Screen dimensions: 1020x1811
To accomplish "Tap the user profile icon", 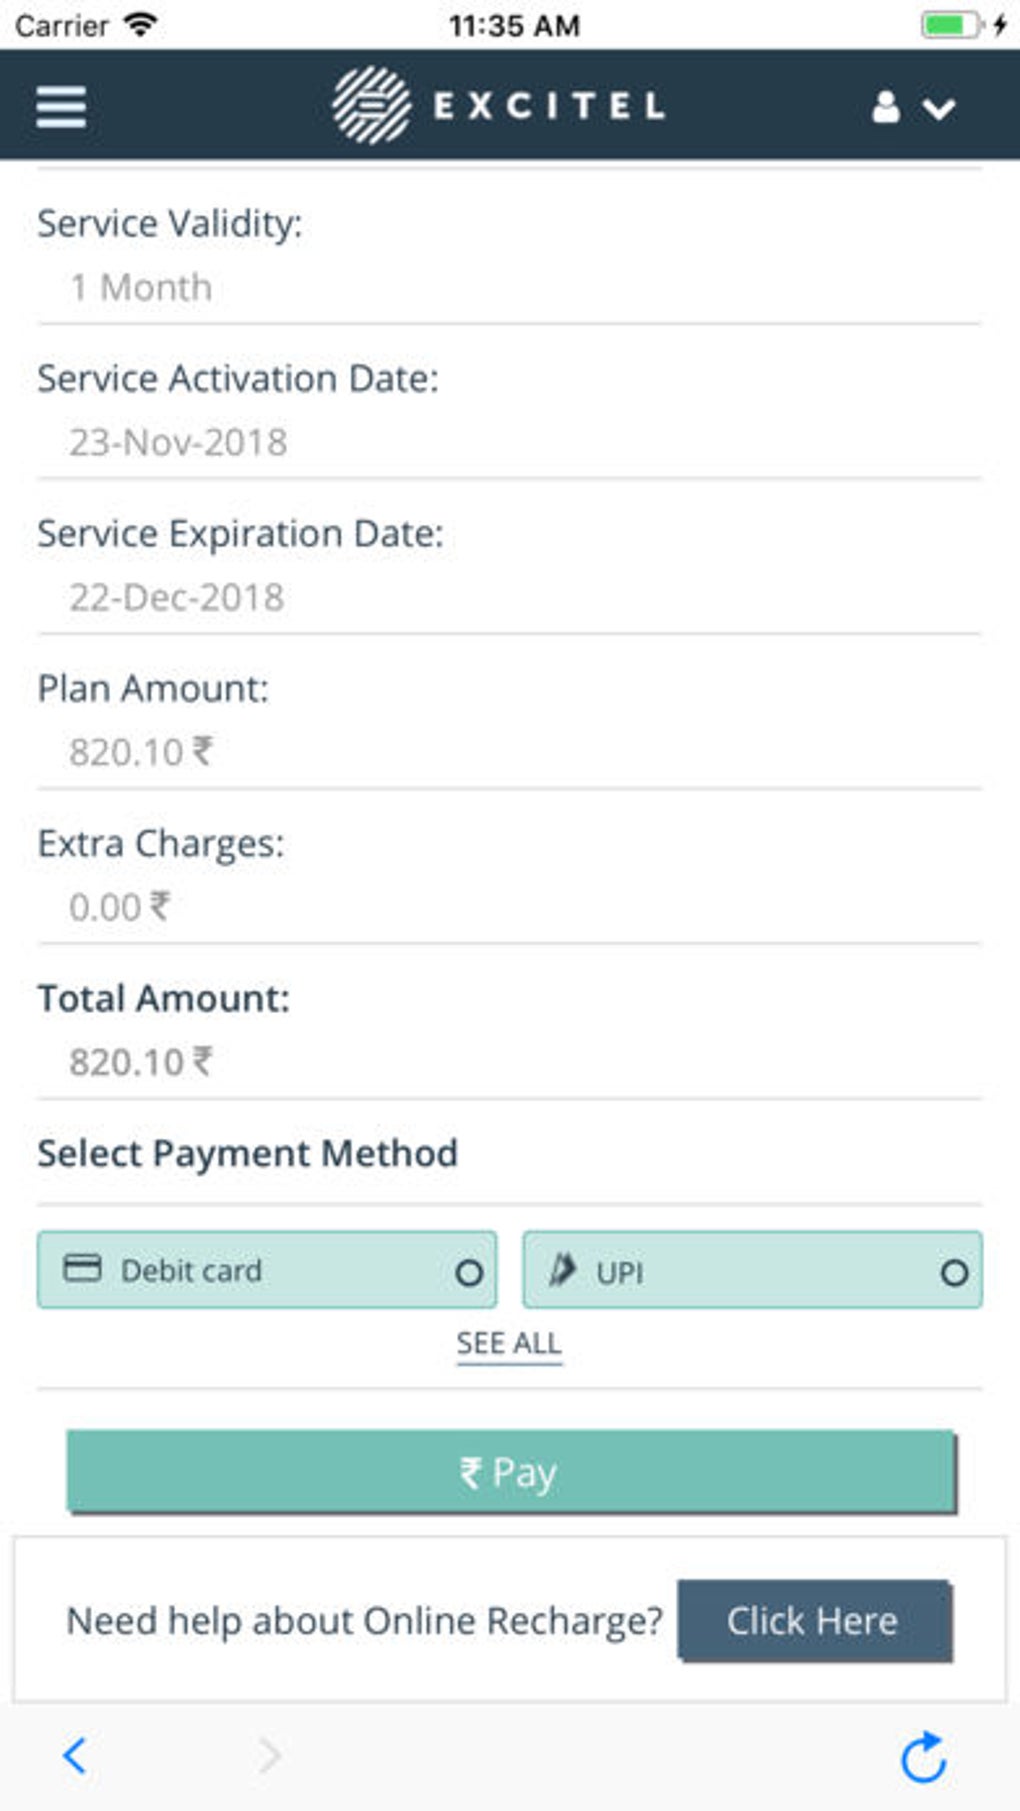I will pos(885,106).
